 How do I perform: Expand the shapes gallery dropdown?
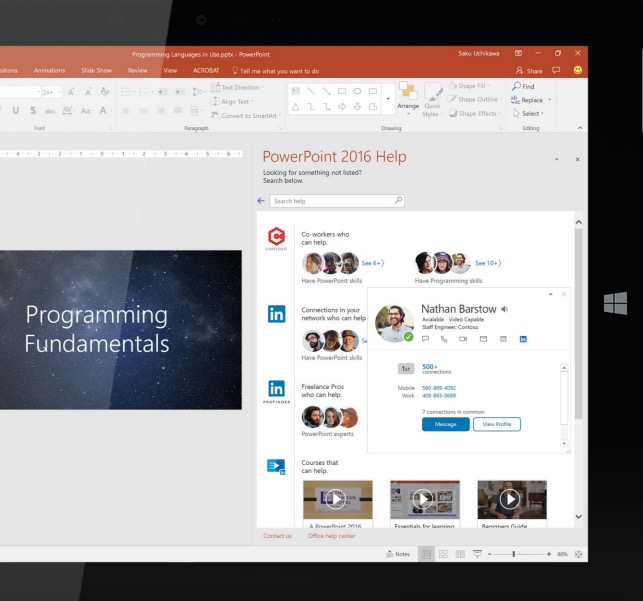388,98
